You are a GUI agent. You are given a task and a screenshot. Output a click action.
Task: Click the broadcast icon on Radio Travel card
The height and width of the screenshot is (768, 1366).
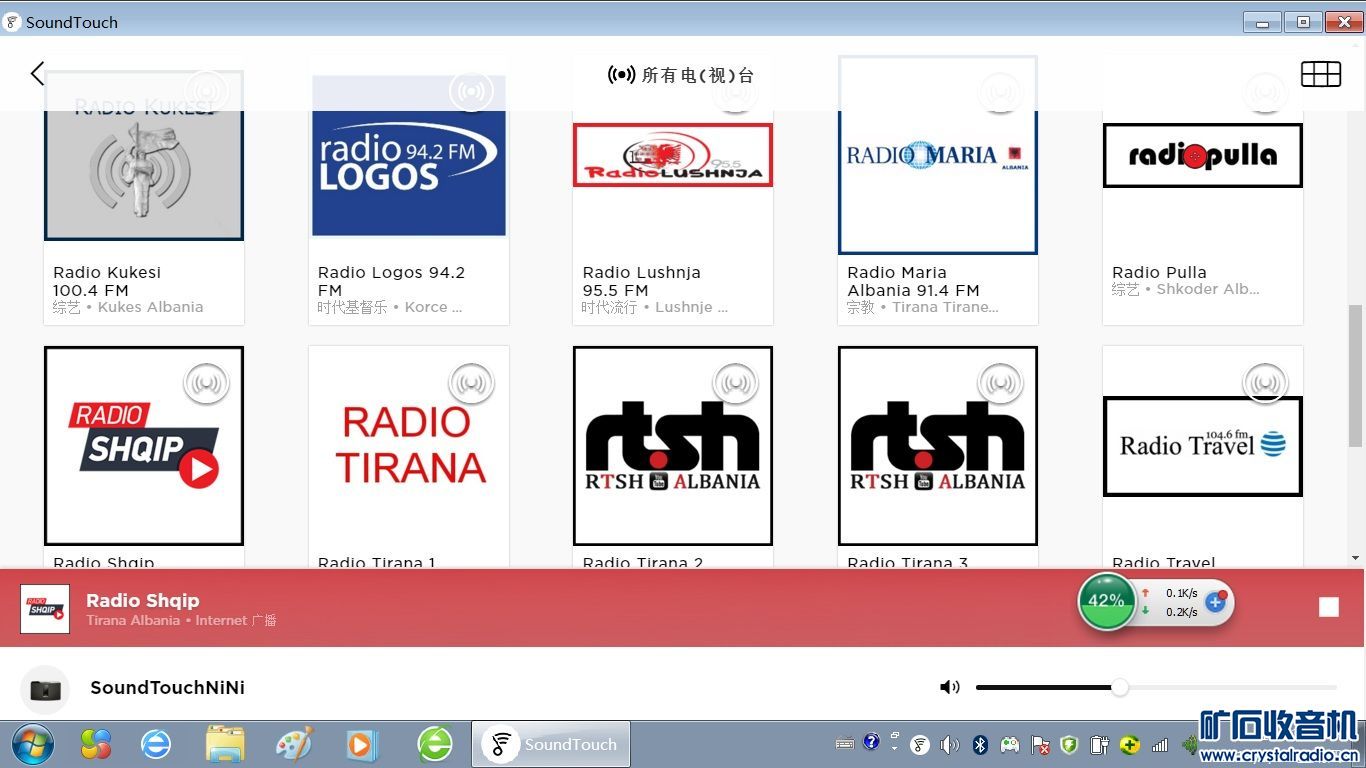(x=1265, y=382)
